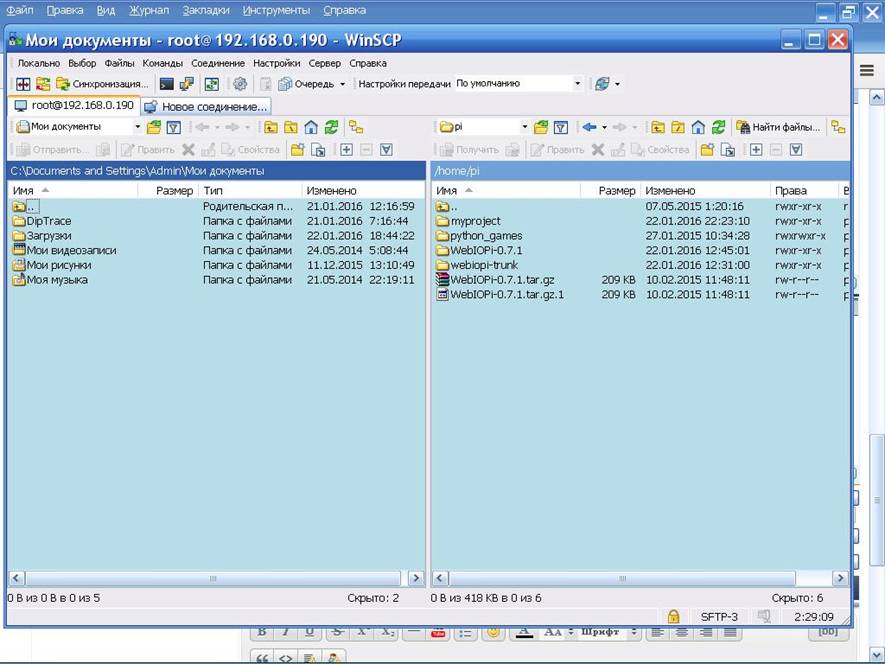Toggle the remote directory tree icon
This screenshot has width=885, height=664.
838,127
